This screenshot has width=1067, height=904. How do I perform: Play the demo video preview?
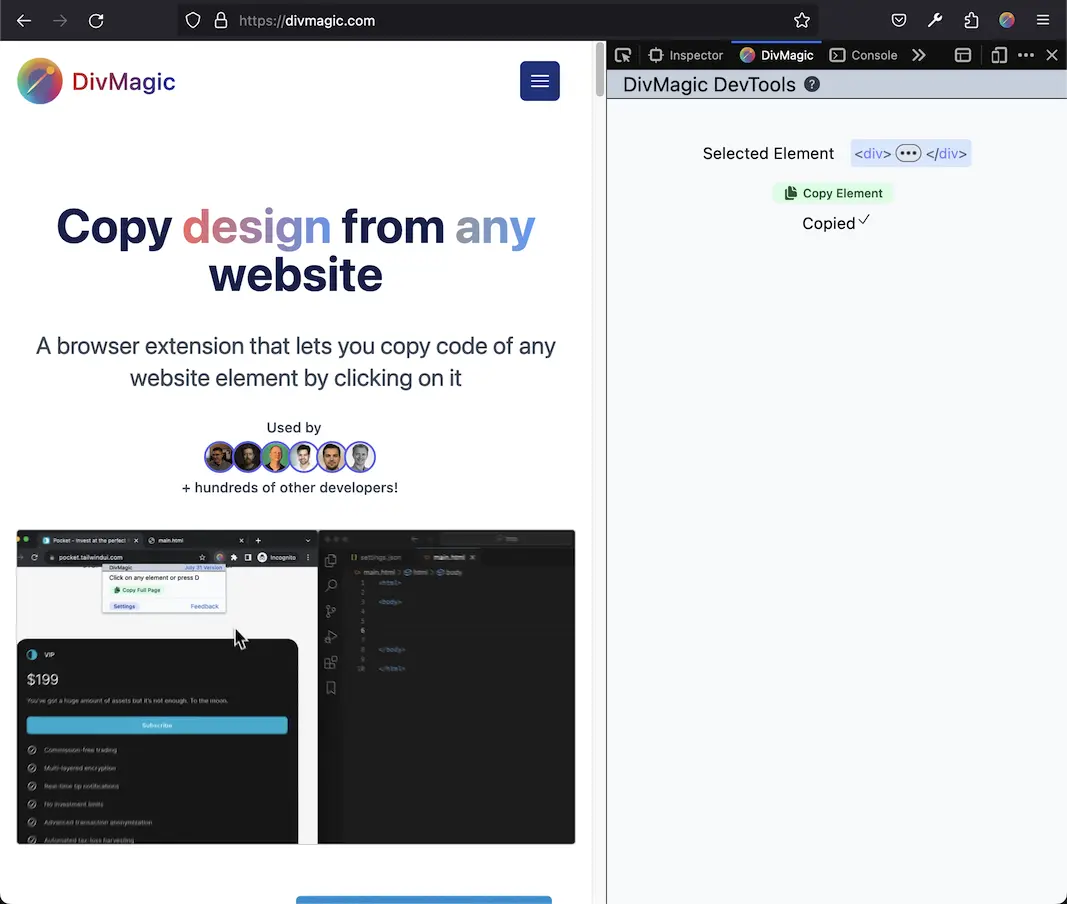point(296,687)
